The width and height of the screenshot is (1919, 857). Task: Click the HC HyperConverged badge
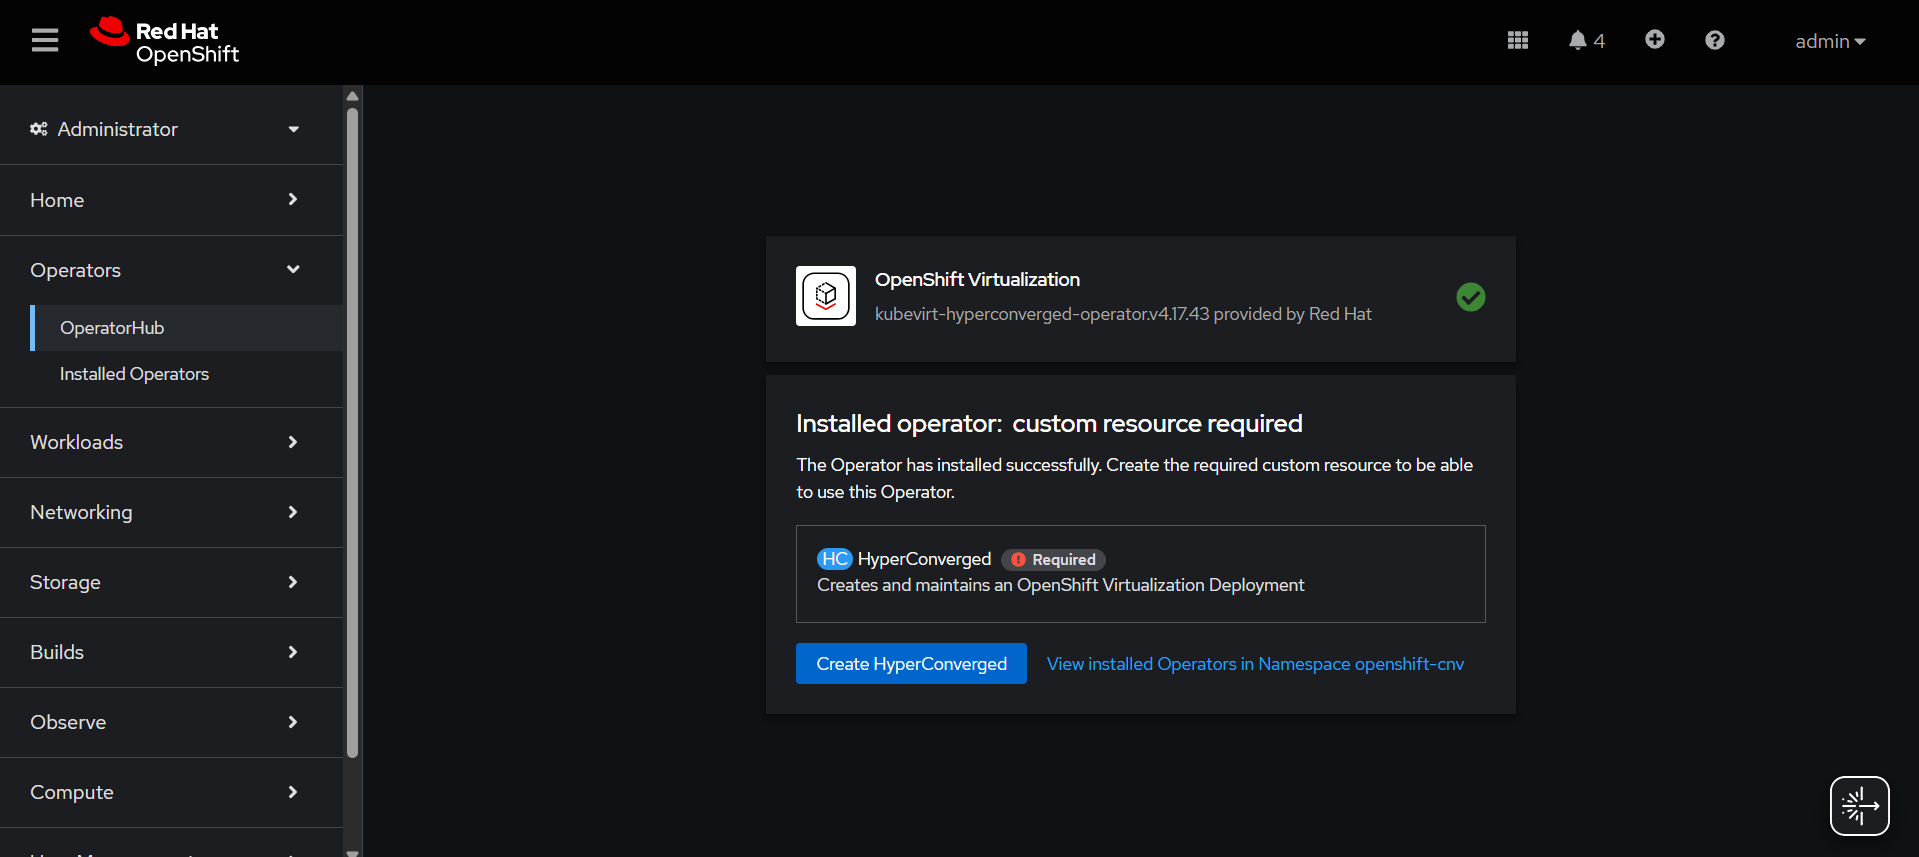point(834,559)
